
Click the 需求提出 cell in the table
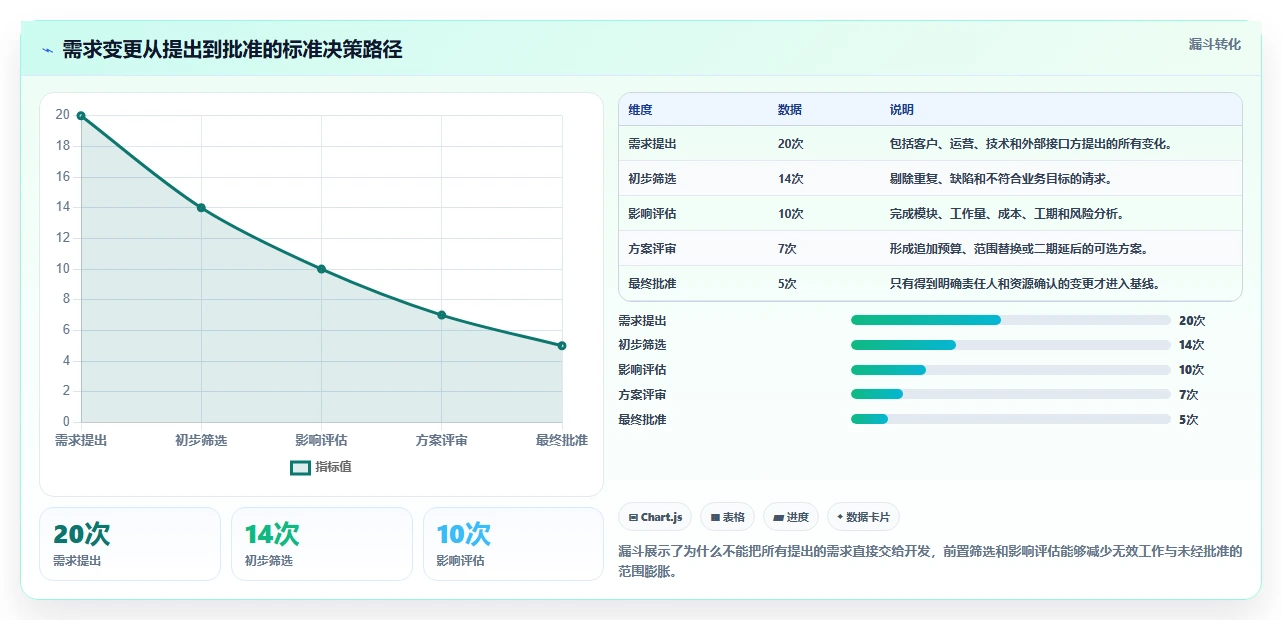point(652,144)
